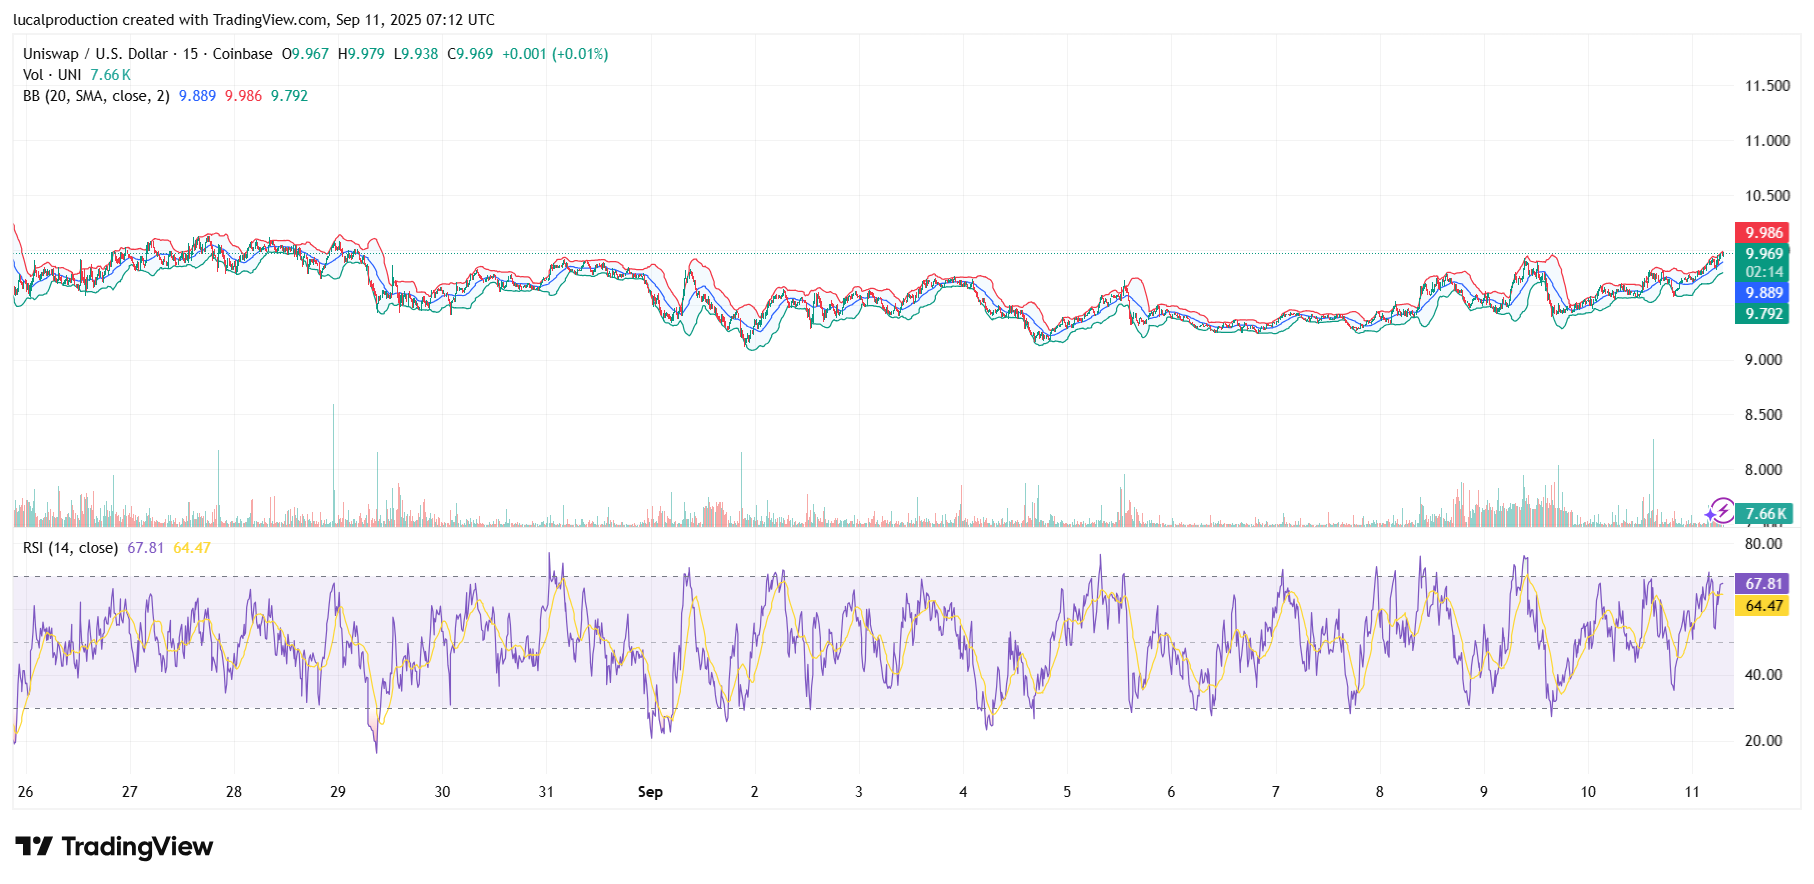Click the 11 date label on time axis

(1691, 792)
